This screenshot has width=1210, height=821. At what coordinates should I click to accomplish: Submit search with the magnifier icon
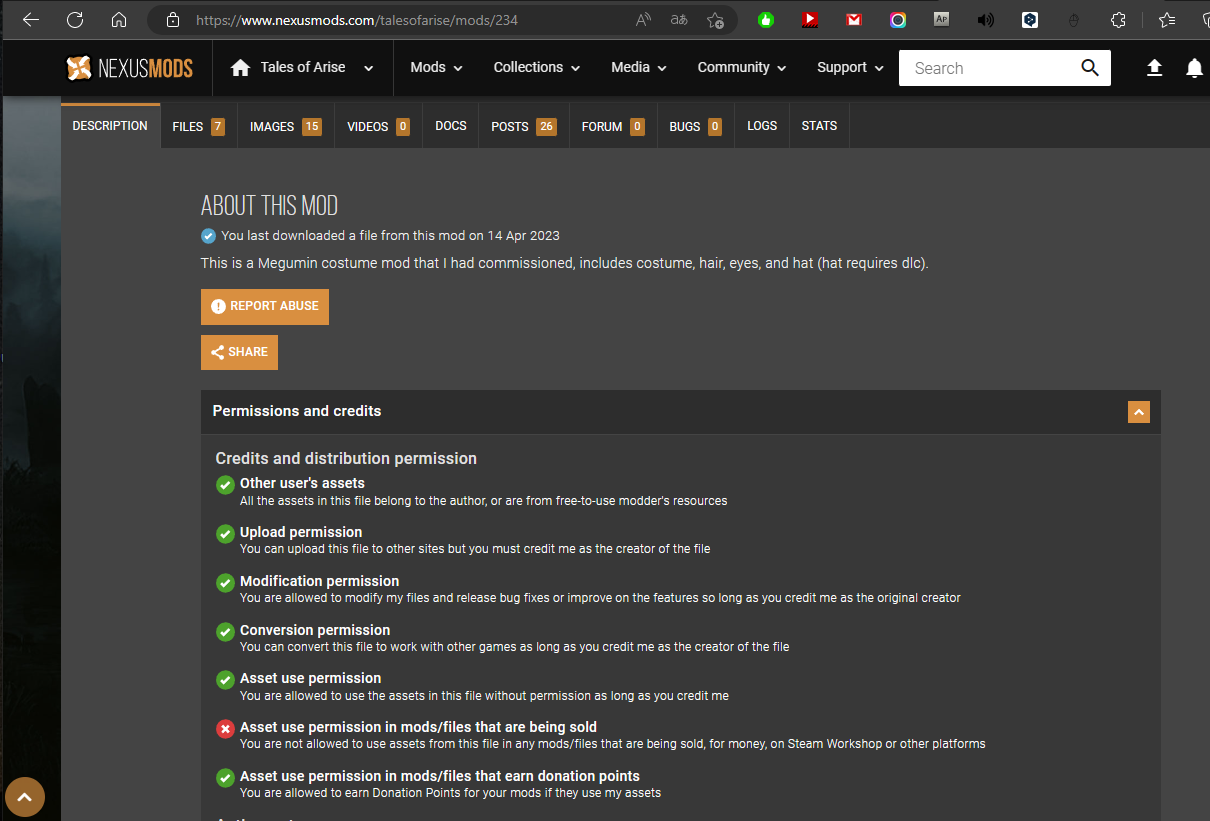1090,68
